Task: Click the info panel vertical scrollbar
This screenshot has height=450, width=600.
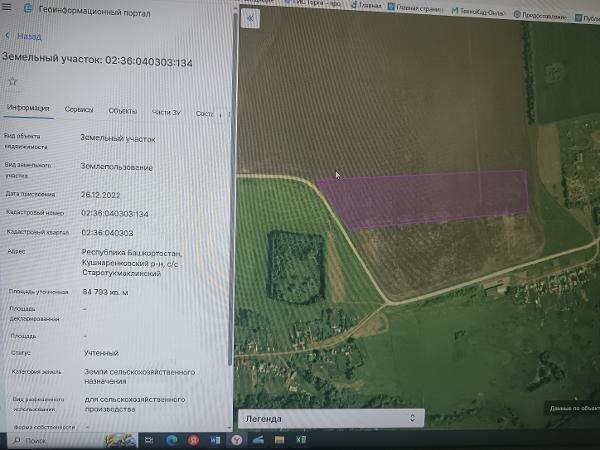Action: click(230, 191)
